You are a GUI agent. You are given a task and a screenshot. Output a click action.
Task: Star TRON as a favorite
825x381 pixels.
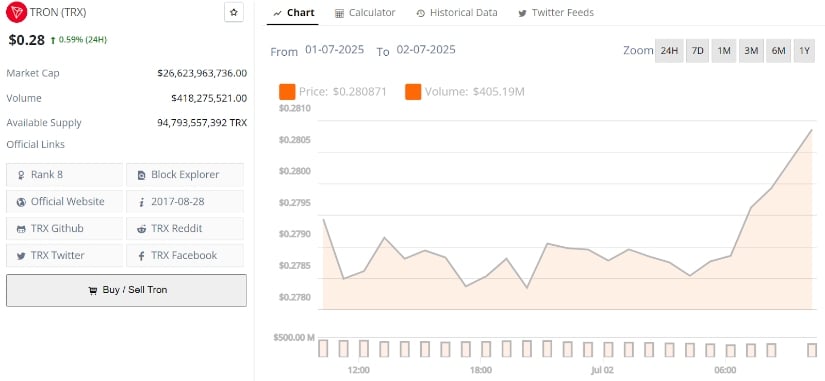(x=234, y=12)
